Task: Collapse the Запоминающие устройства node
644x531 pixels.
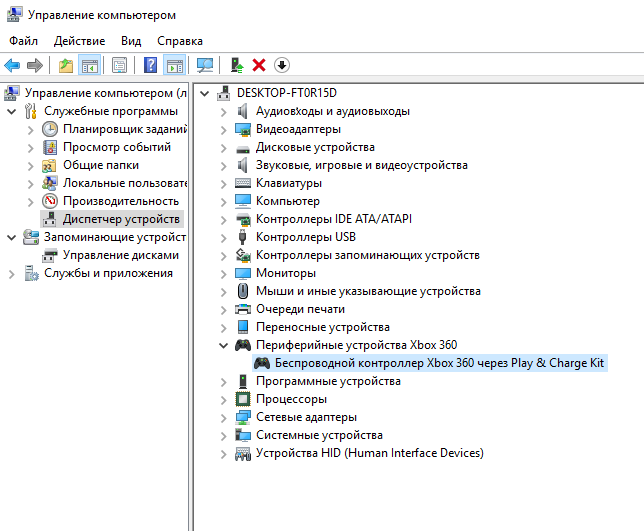Action: [x=12, y=237]
